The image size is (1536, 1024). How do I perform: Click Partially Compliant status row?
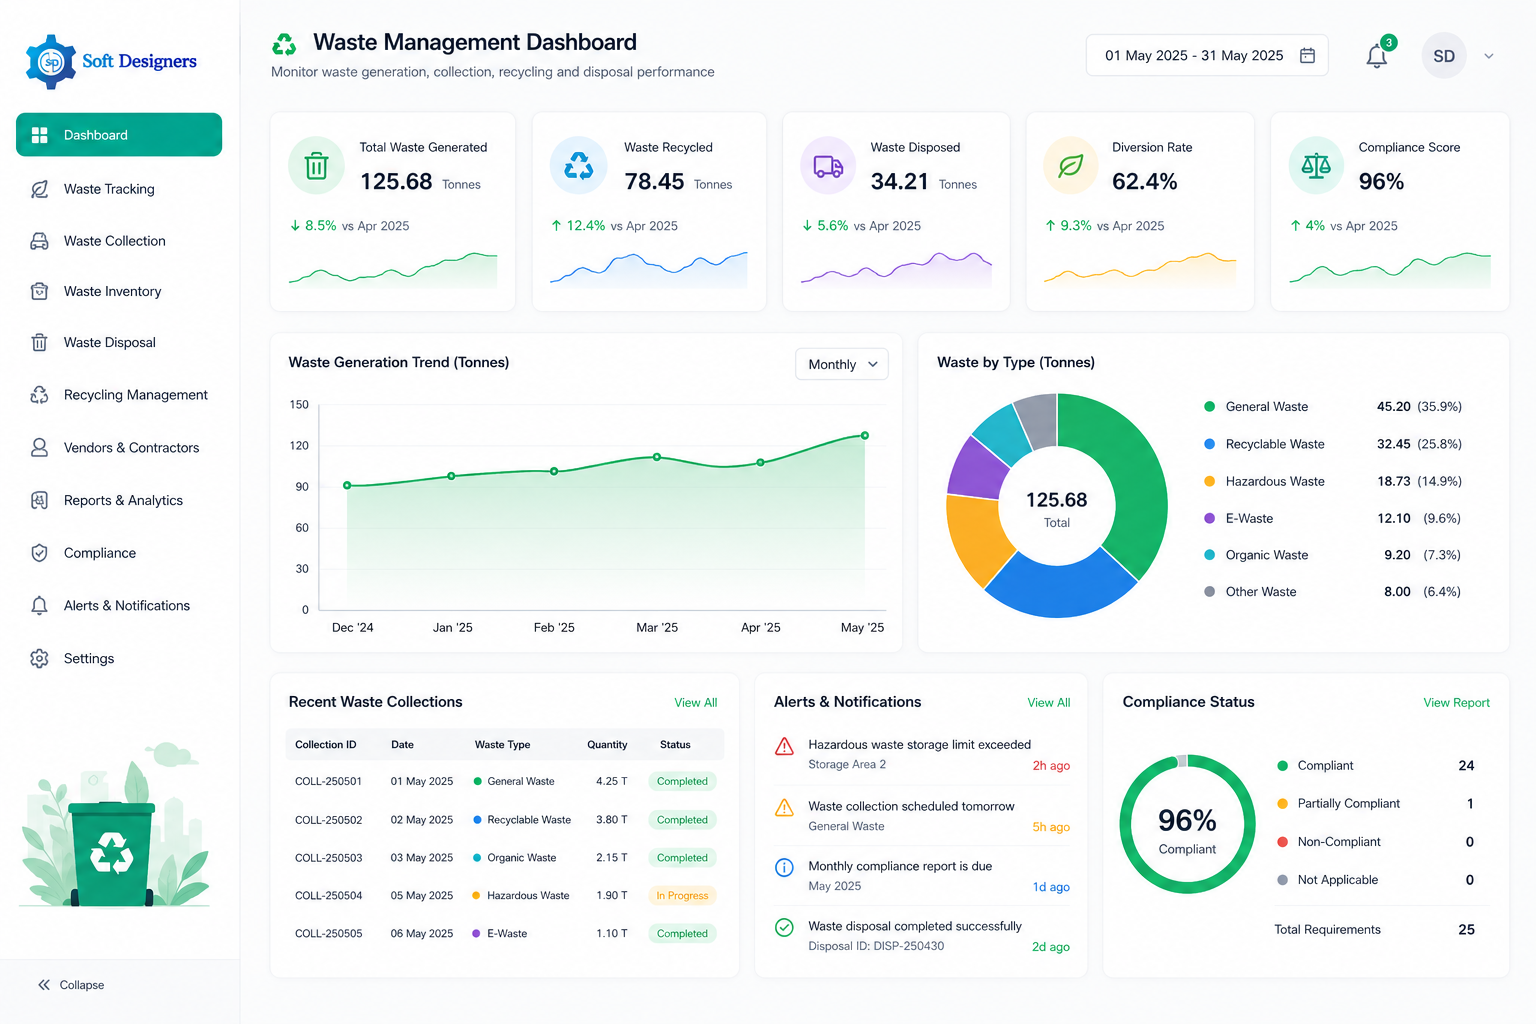pos(1376,804)
